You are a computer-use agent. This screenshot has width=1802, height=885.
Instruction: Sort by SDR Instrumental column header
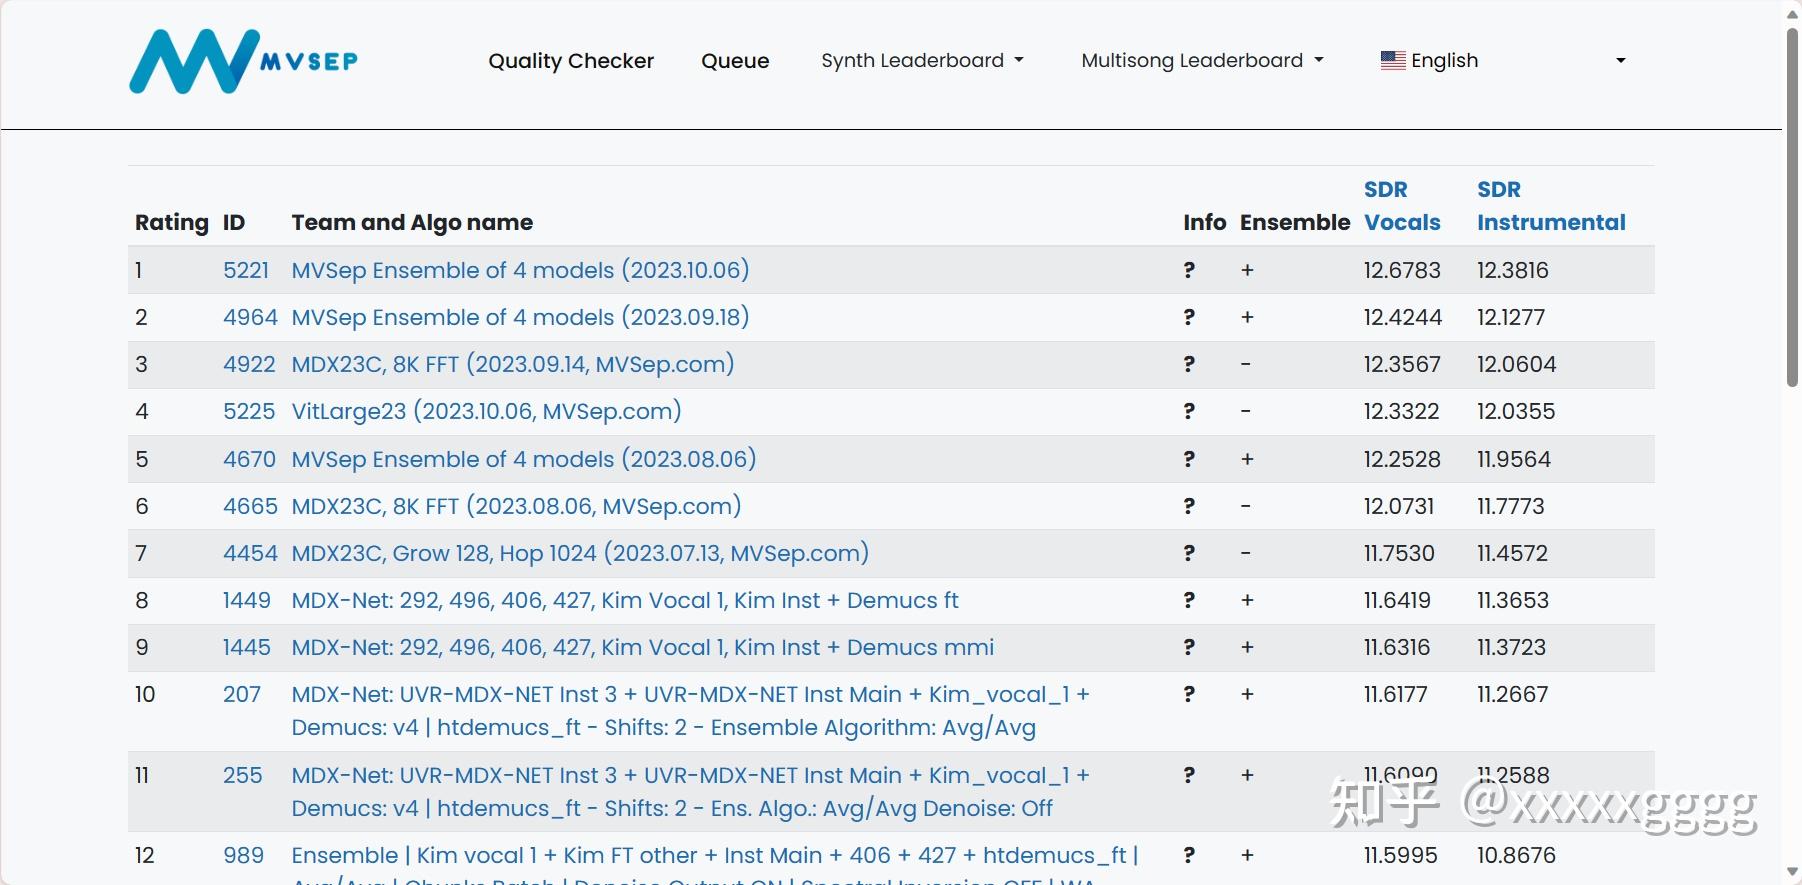(1551, 206)
